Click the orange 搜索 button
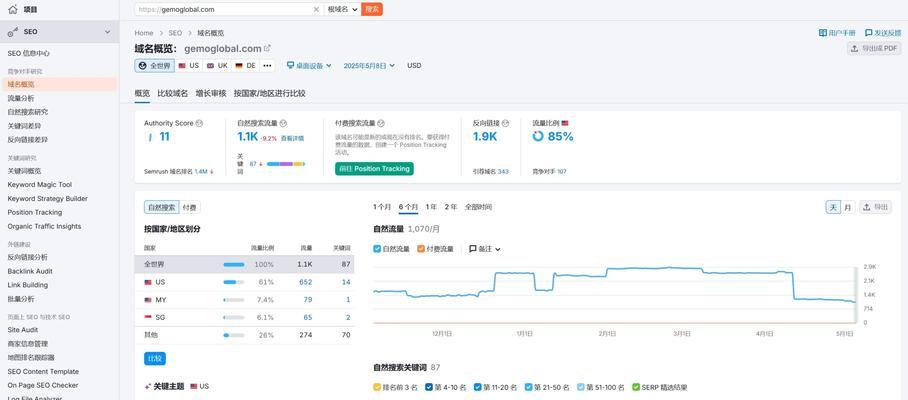Screen dimensions: 908x400 [372, 9]
